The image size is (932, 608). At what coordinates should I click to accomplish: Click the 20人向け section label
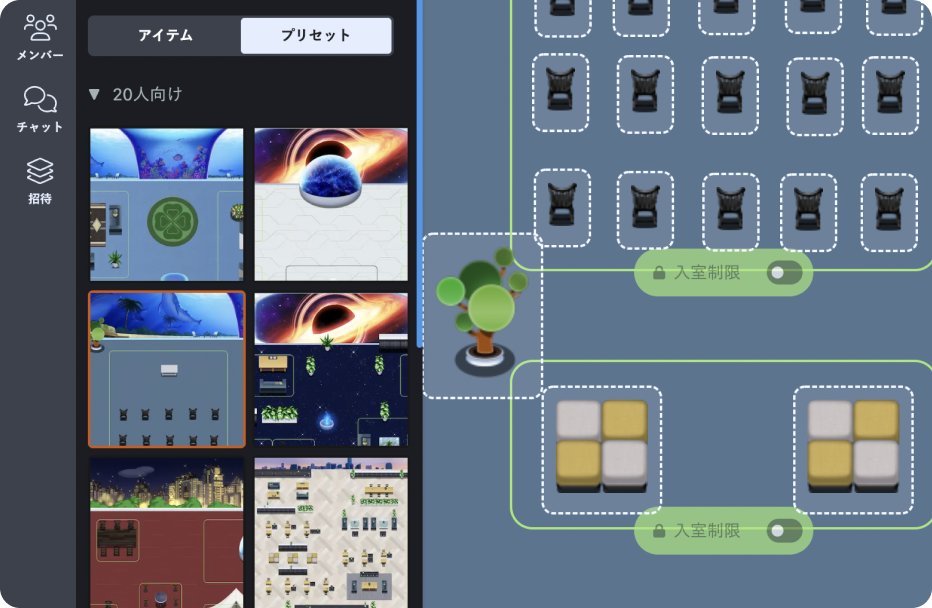tap(147, 94)
